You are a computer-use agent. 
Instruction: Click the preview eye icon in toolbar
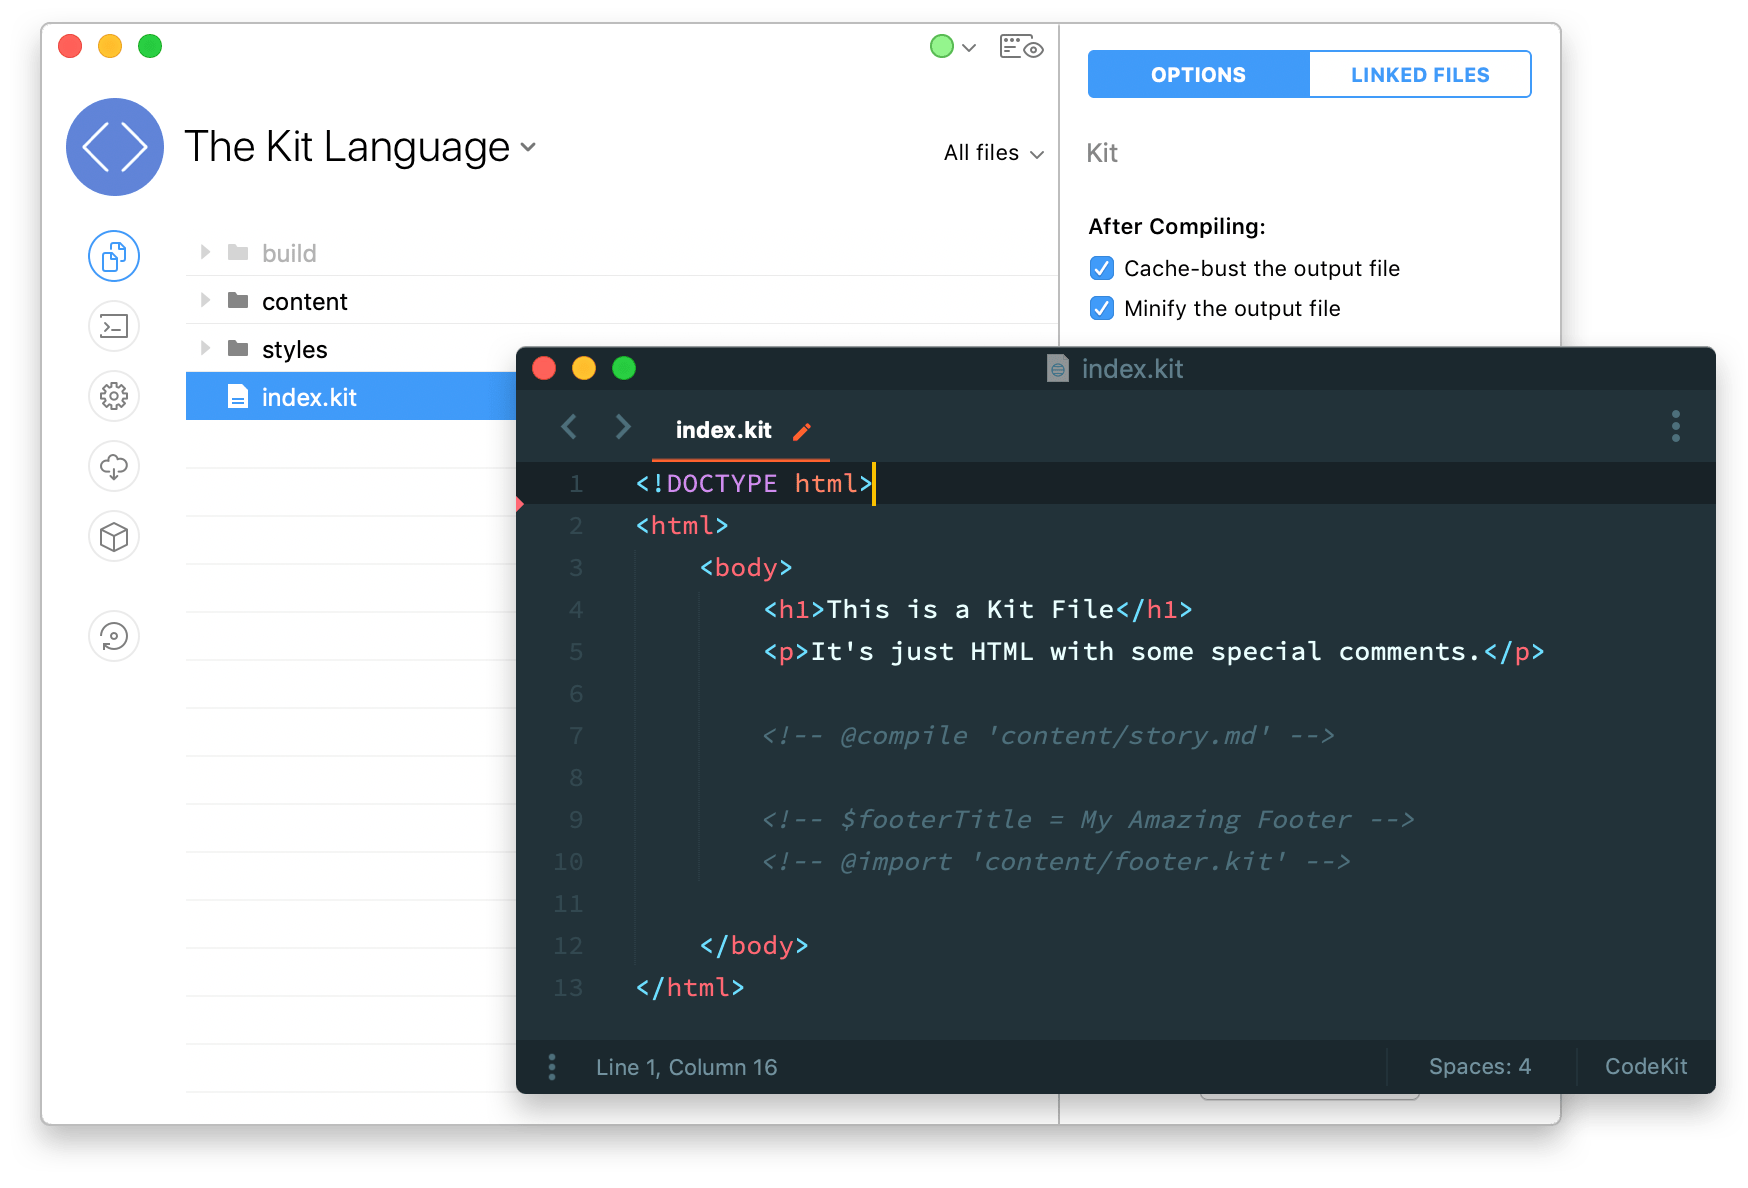pos(1021,47)
